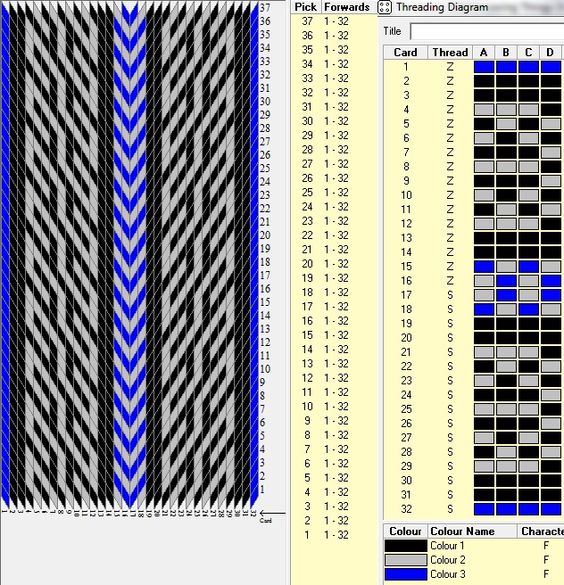Choose the blue Colour 3 swatch

click(405, 574)
